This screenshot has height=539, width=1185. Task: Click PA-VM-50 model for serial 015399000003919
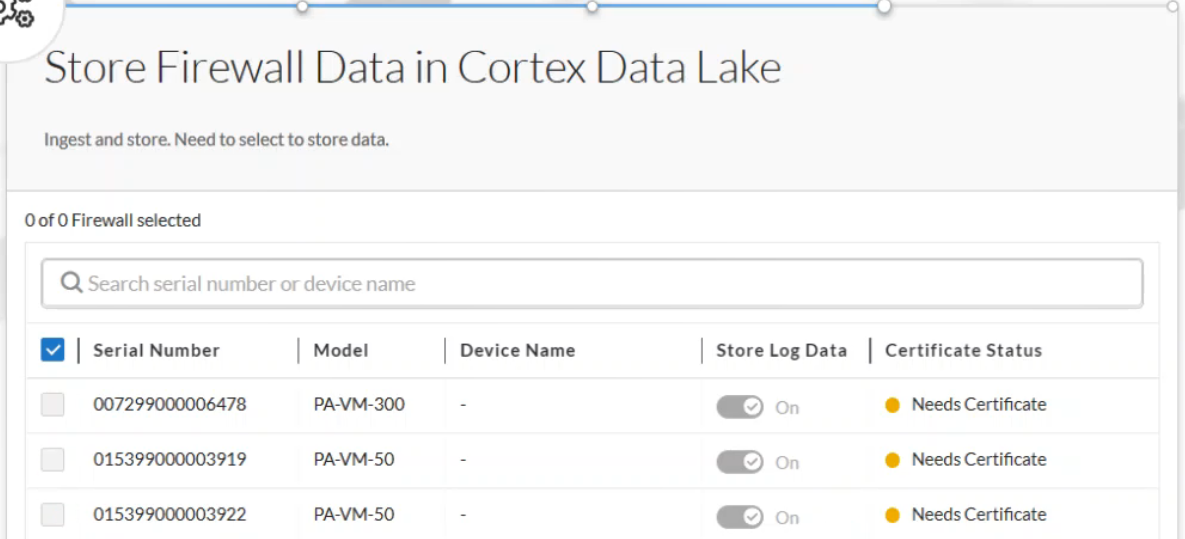[x=354, y=460]
